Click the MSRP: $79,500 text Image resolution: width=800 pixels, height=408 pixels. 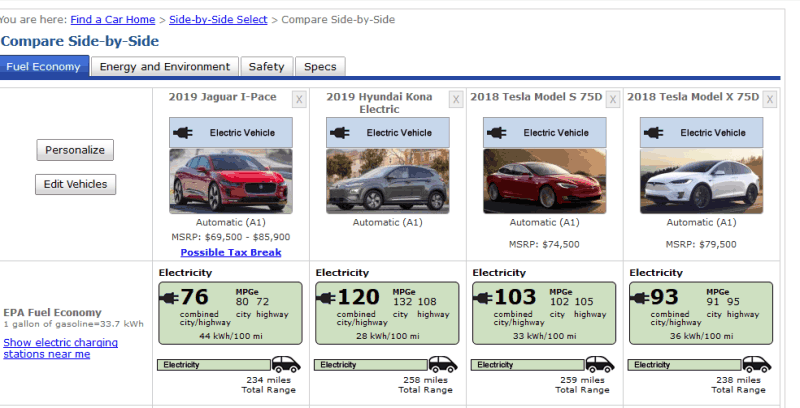coord(701,245)
